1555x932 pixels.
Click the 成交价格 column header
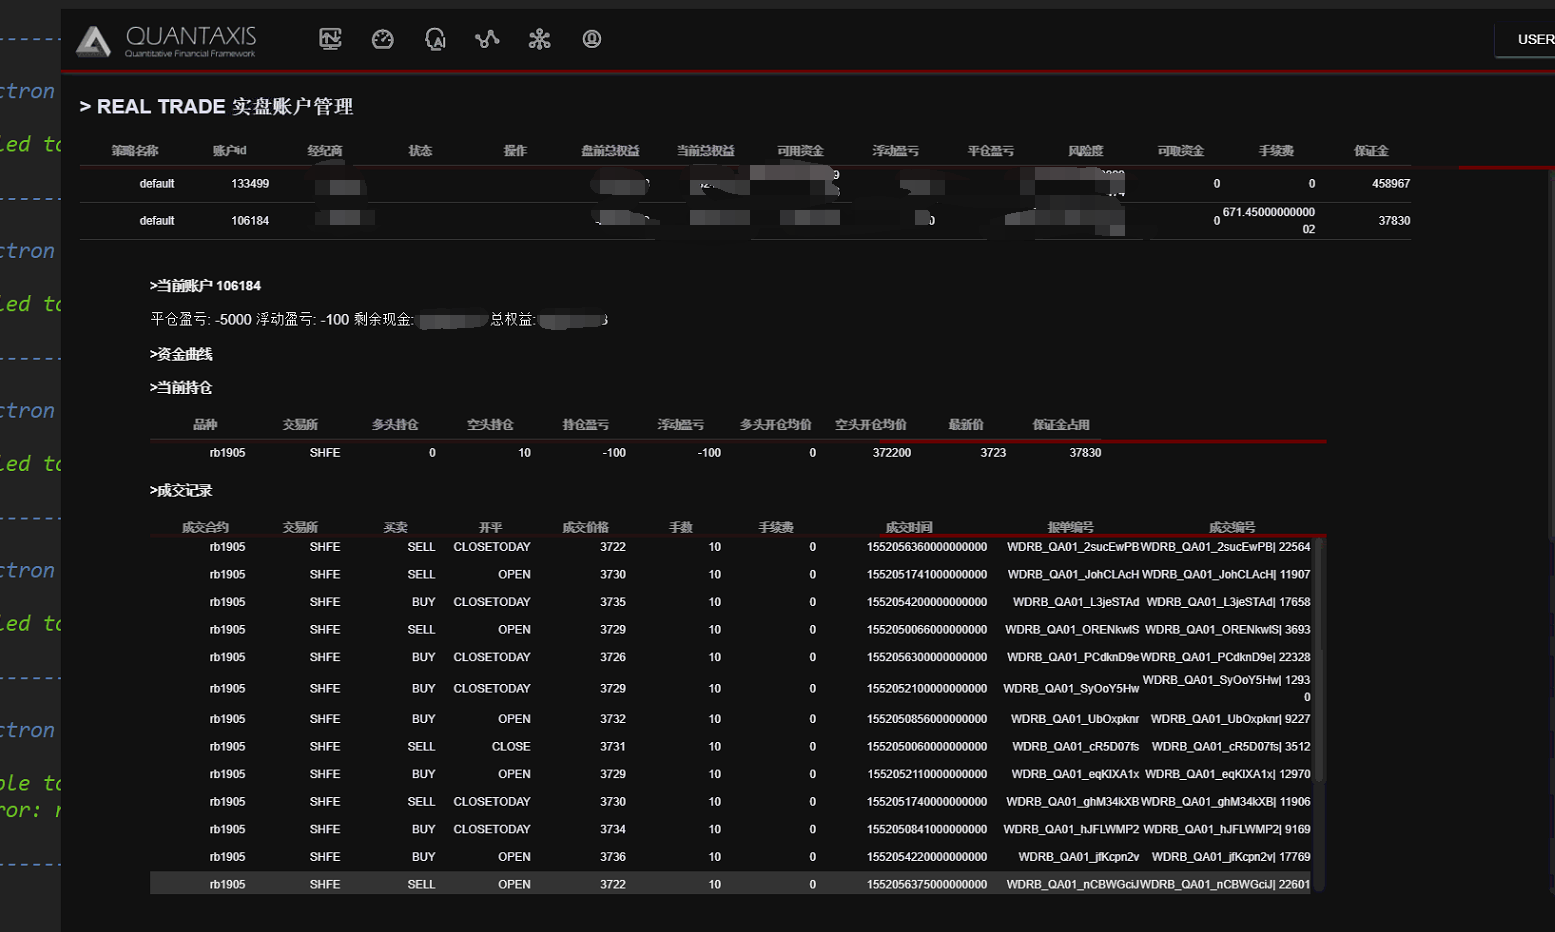click(585, 527)
